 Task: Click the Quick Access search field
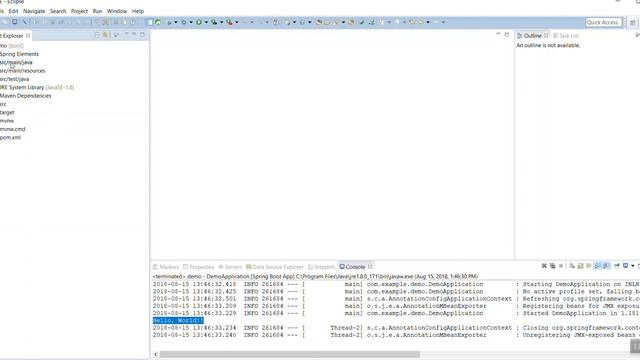tap(603, 22)
